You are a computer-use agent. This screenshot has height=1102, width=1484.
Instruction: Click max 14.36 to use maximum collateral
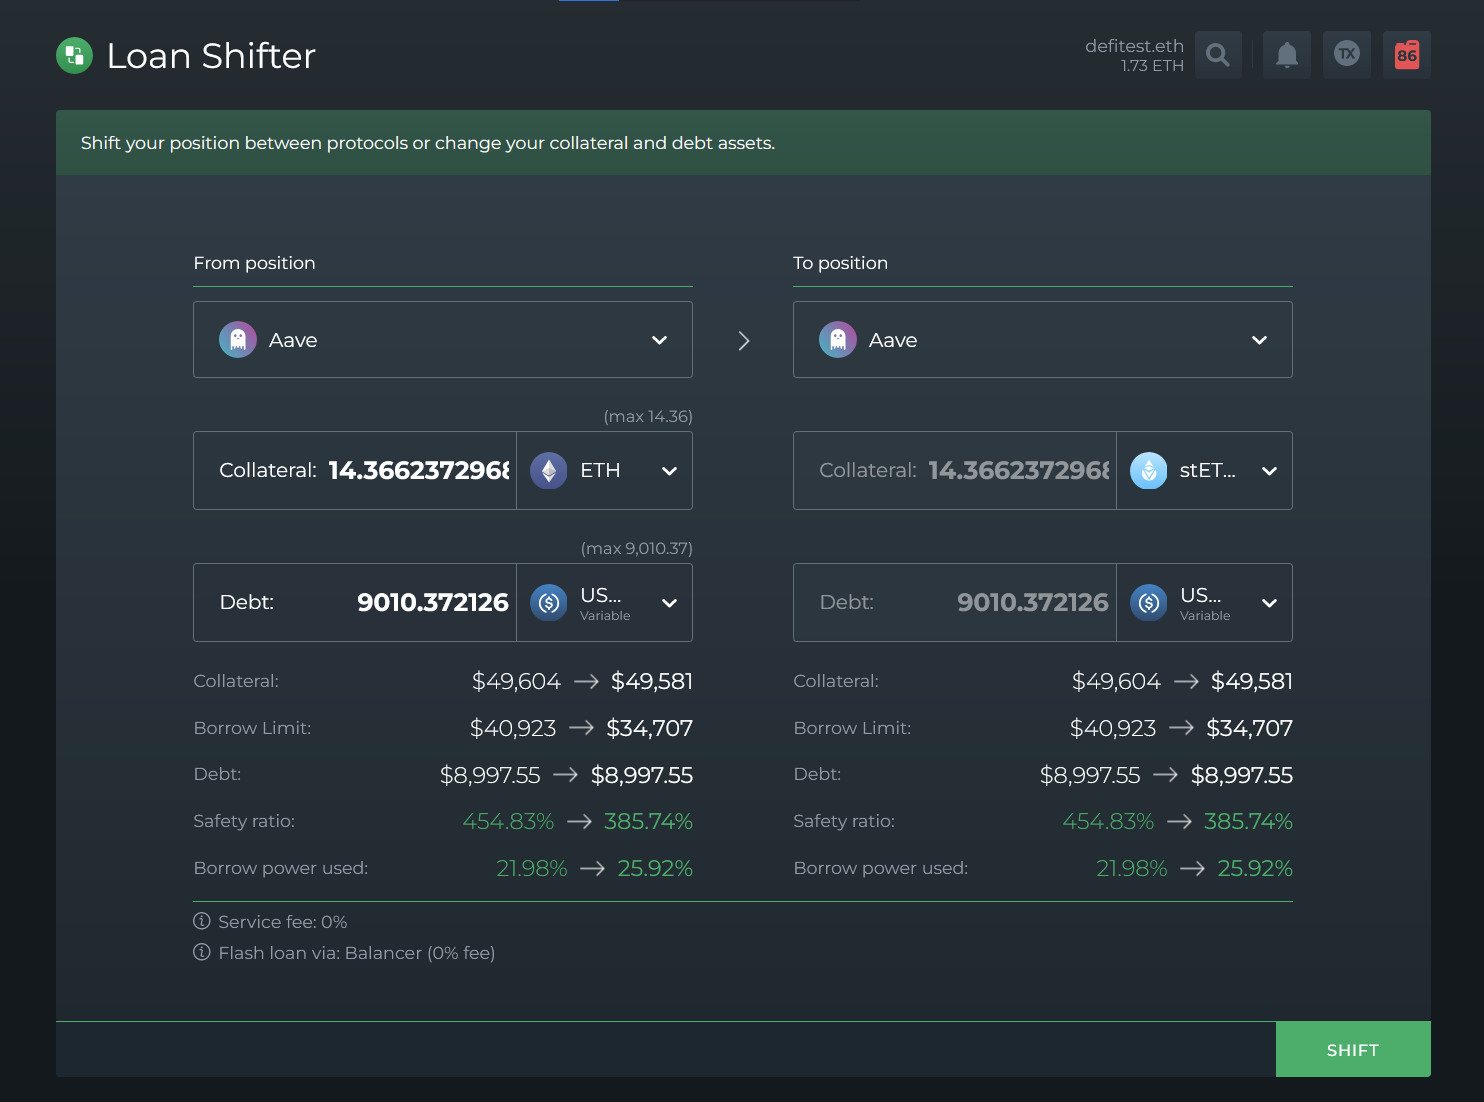point(648,416)
